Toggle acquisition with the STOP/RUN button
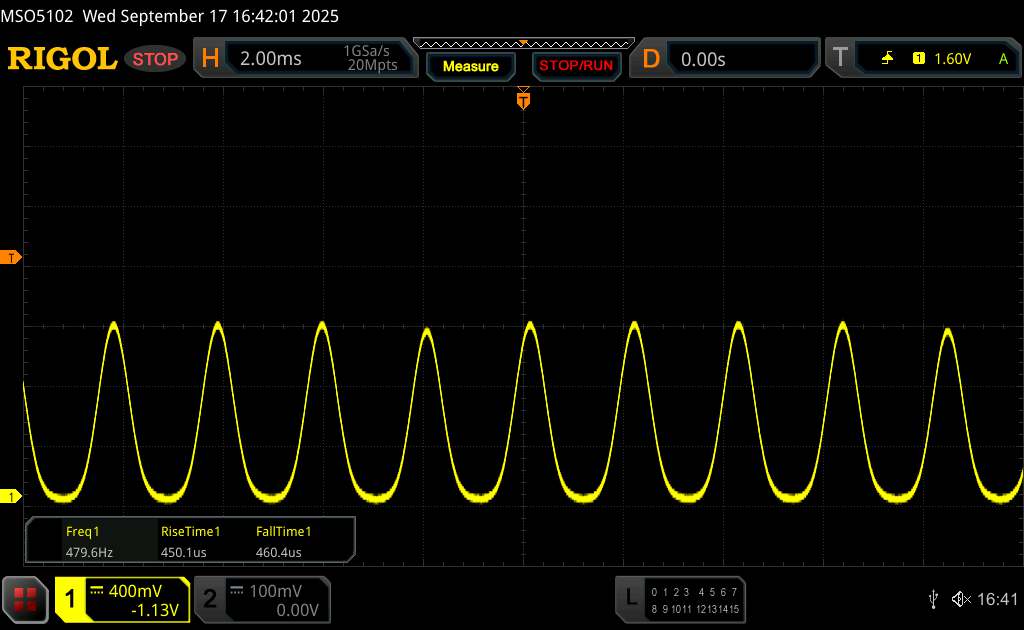 575,66
